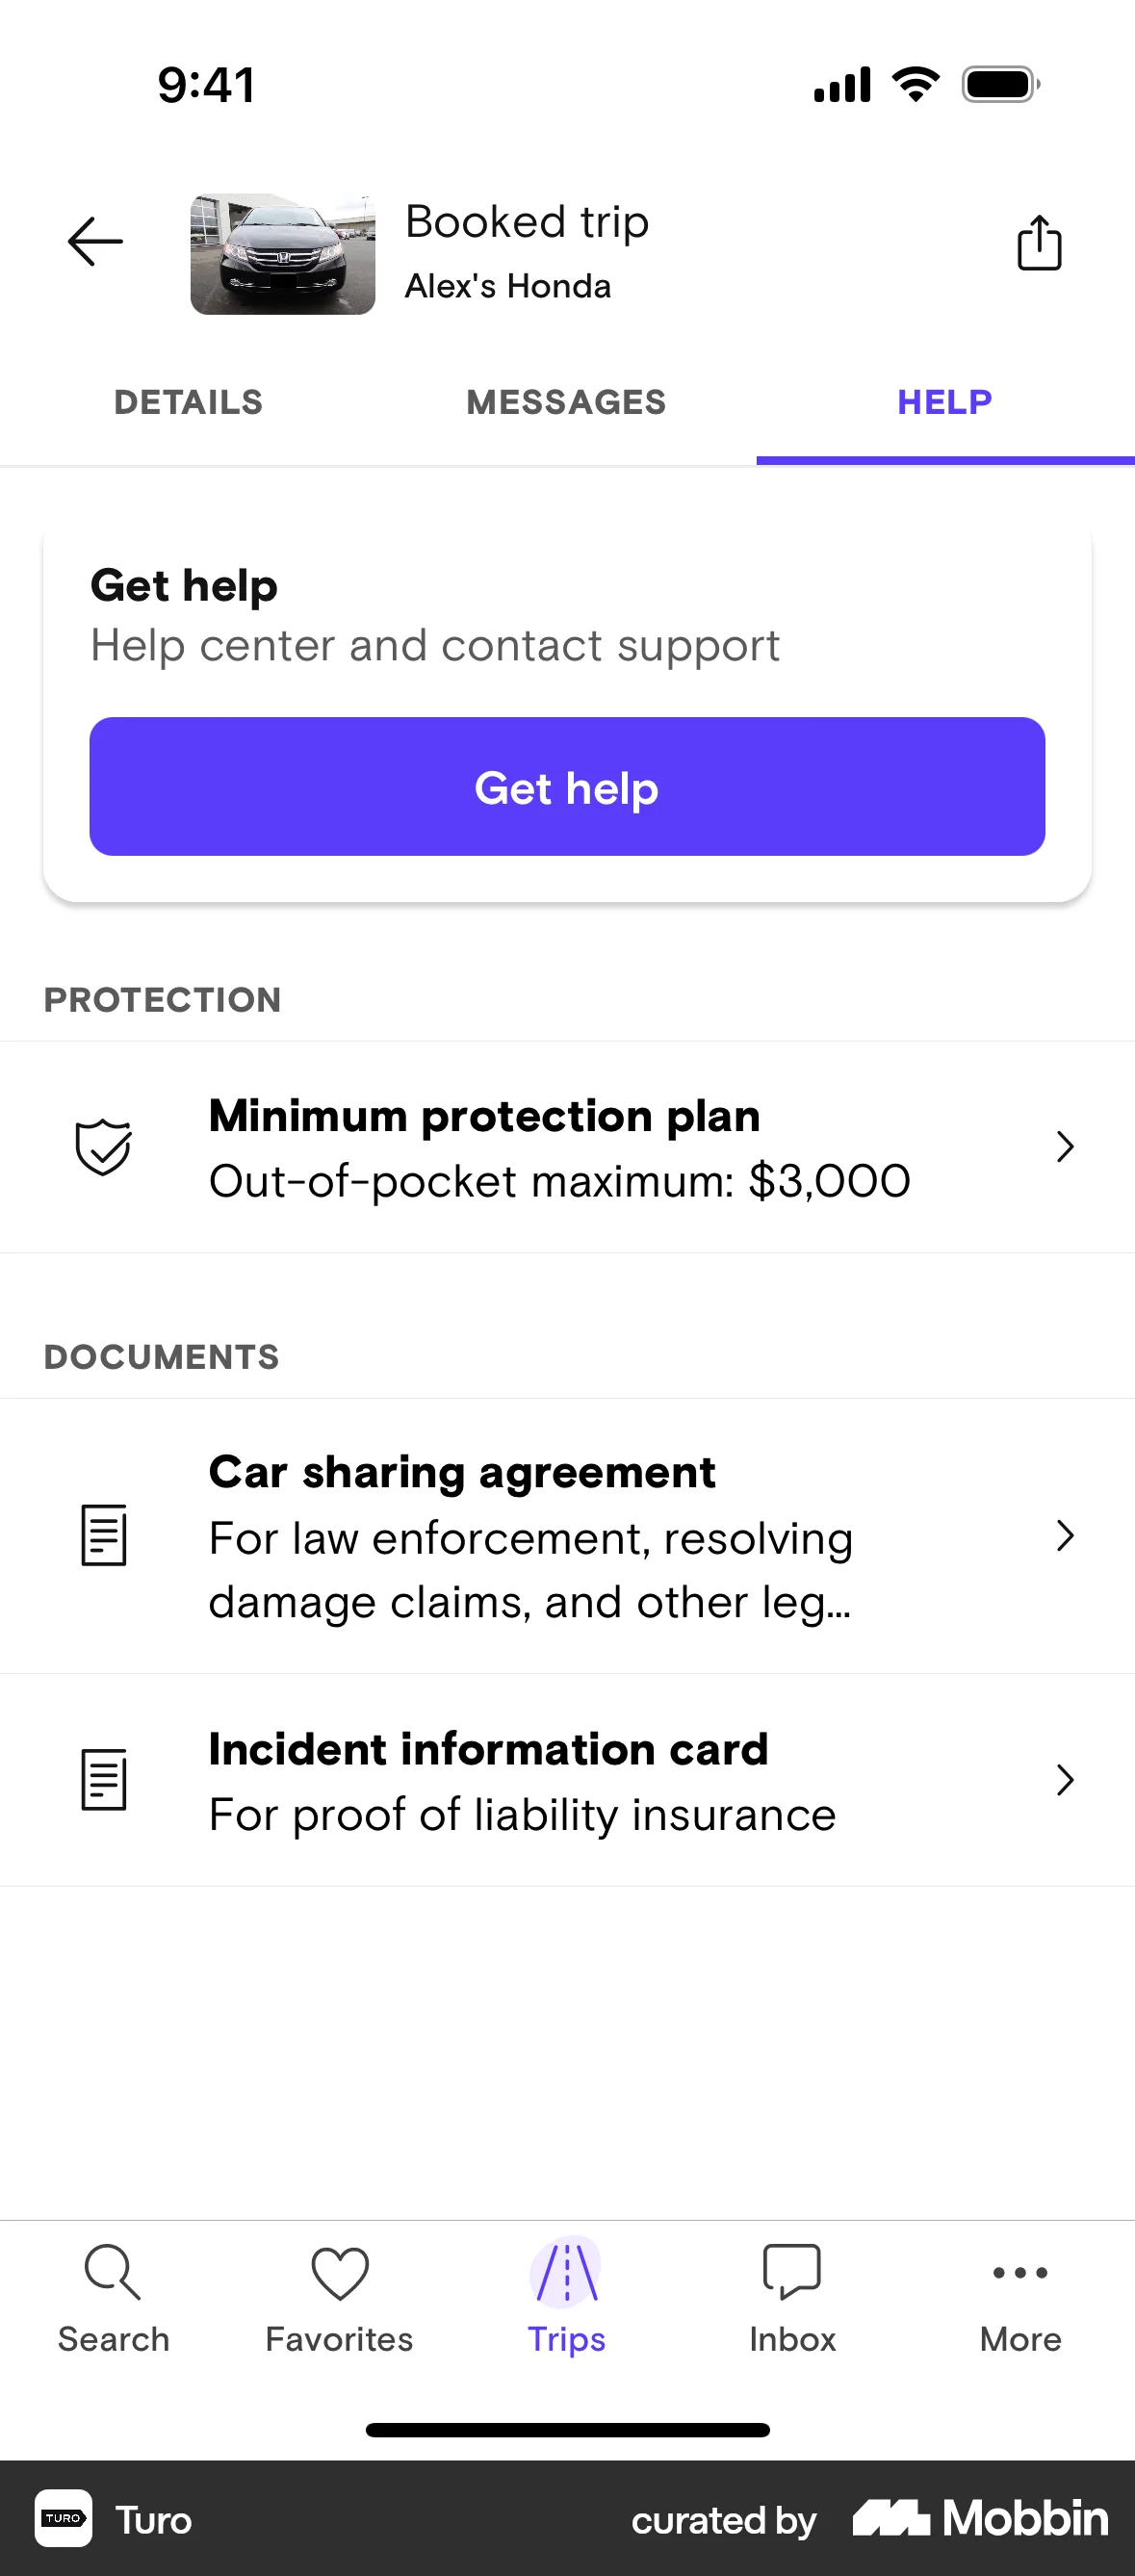
Task: Tap the protection shield icon
Action: pyautogui.click(x=103, y=1147)
